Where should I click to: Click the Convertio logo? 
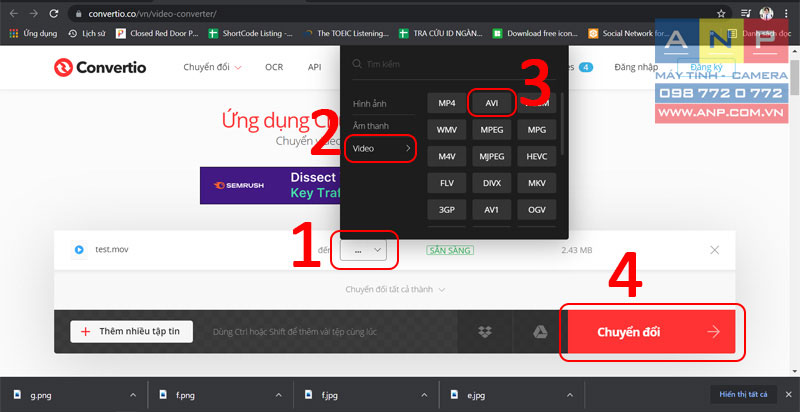(x=100, y=67)
